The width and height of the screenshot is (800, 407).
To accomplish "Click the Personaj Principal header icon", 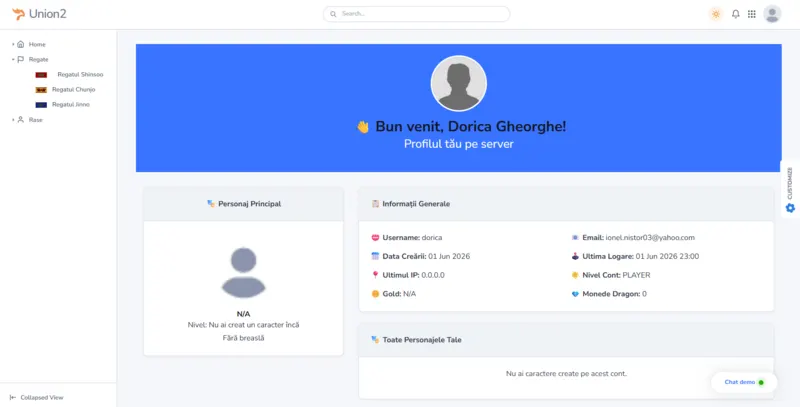I will click(211, 204).
